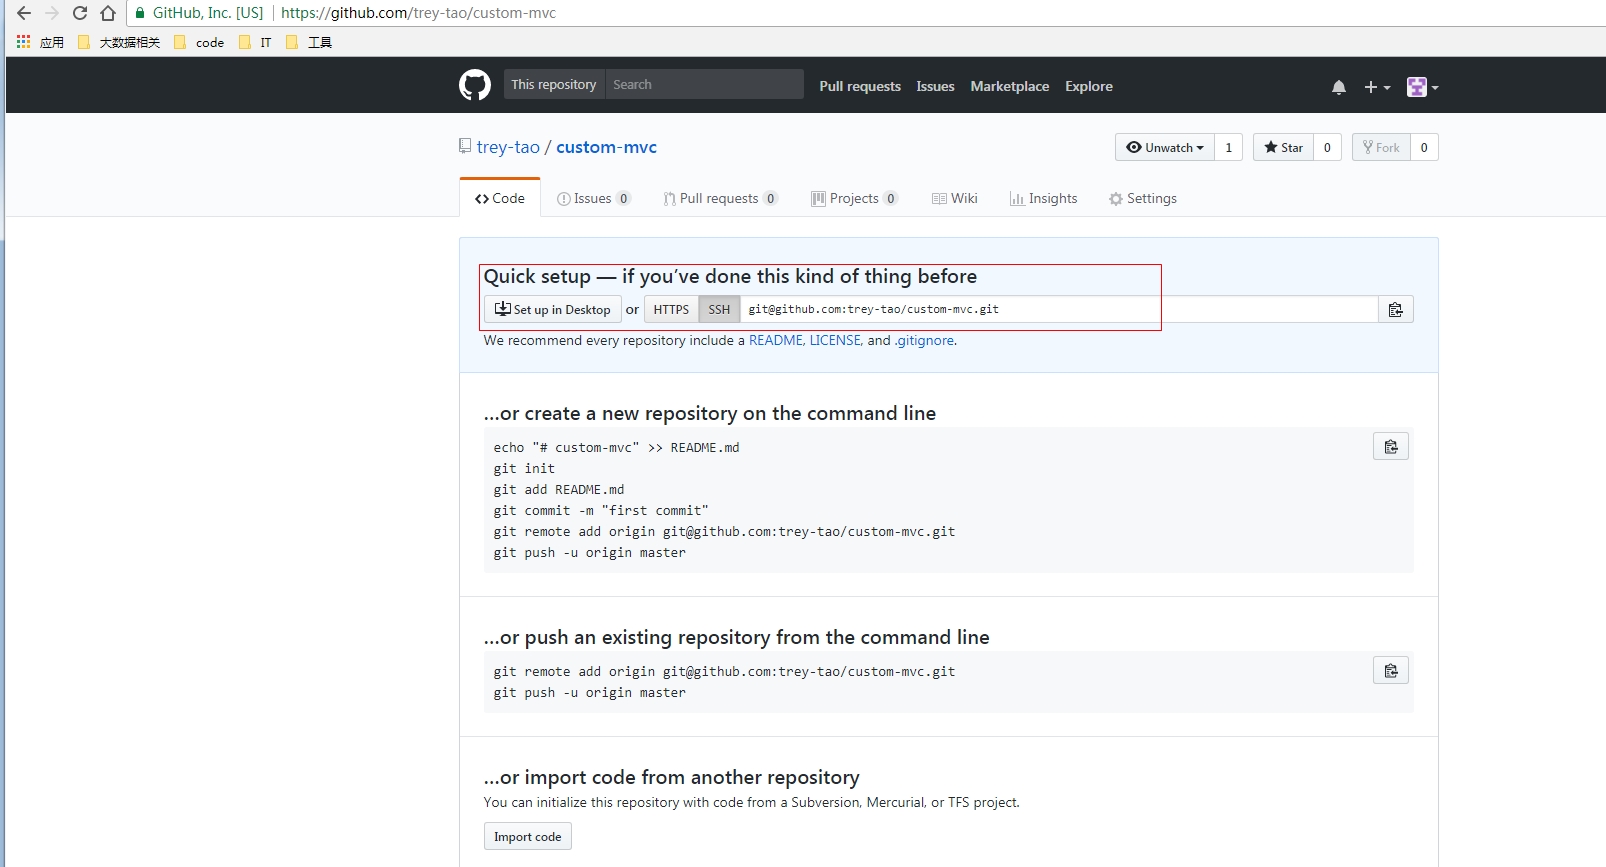Viewport: 1606px width, 867px height.
Task: Open the 工具 bookmark folder
Action: coord(309,42)
